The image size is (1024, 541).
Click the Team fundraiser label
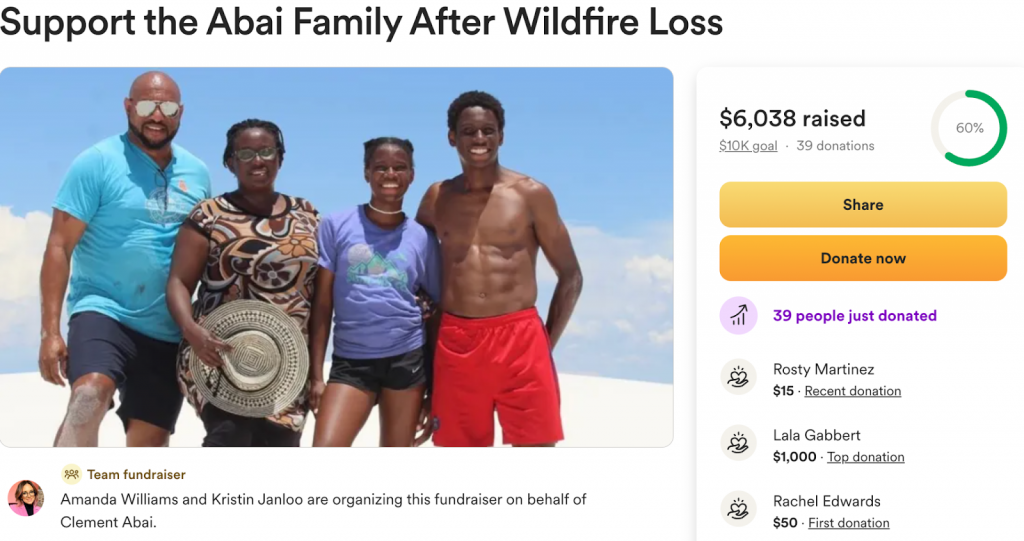[136, 474]
